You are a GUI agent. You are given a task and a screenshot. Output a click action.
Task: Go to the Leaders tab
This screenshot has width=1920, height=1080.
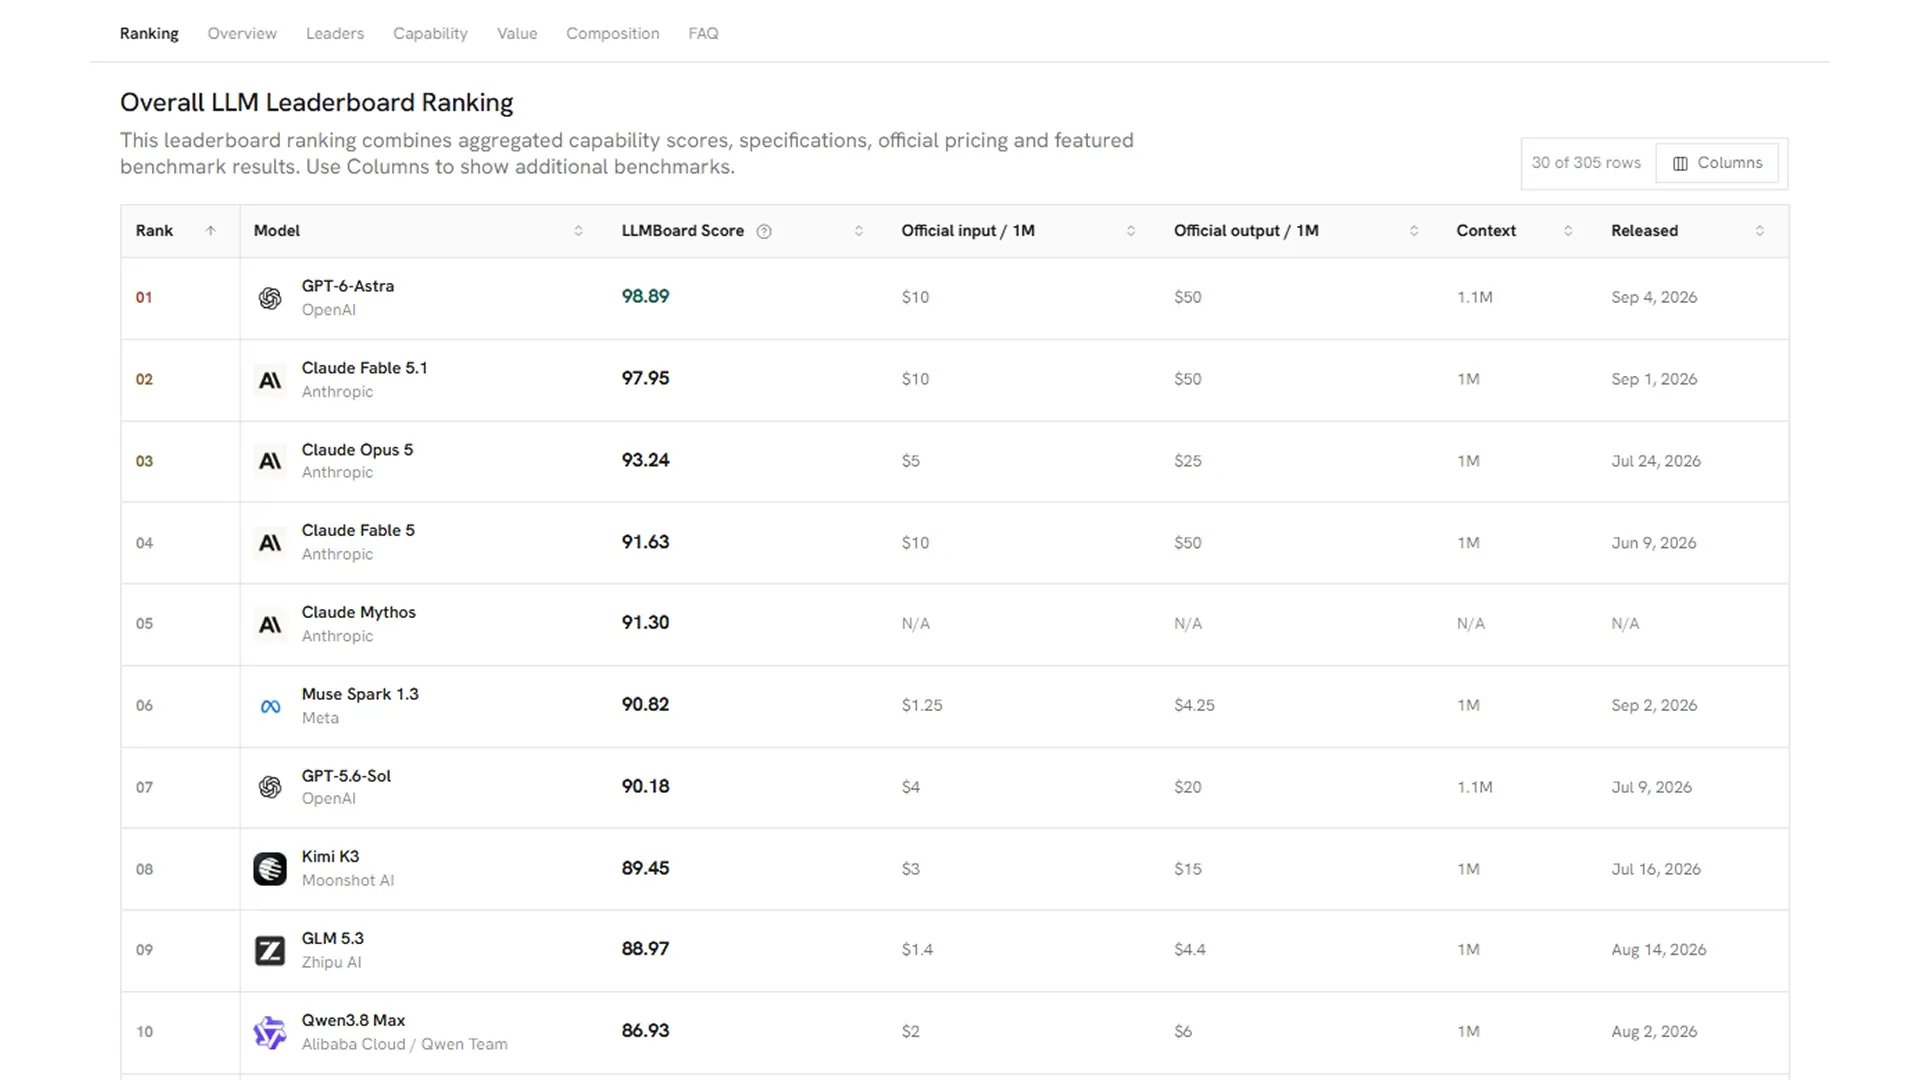click(x=335, y=33)
